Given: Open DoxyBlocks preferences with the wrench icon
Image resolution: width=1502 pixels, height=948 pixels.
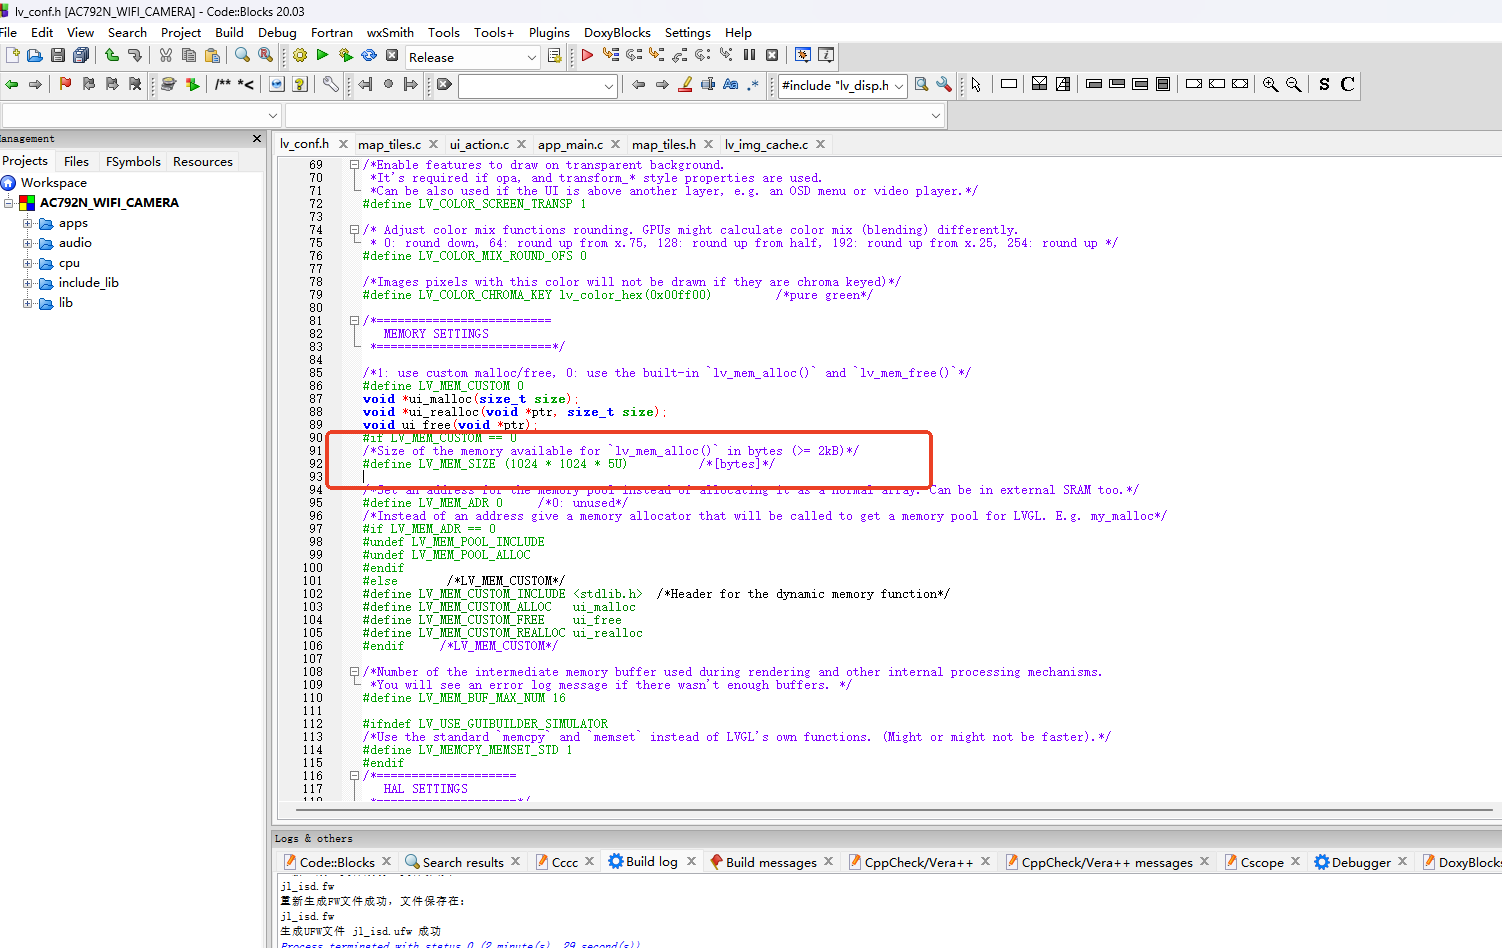Looking at the screenshot, I should (330, 85).
